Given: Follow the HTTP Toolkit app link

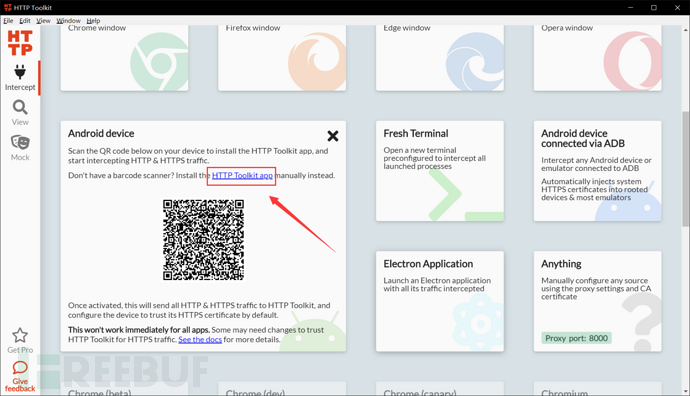Looking at the screenshot, I should pyautogui.click(x=242, y=176).
